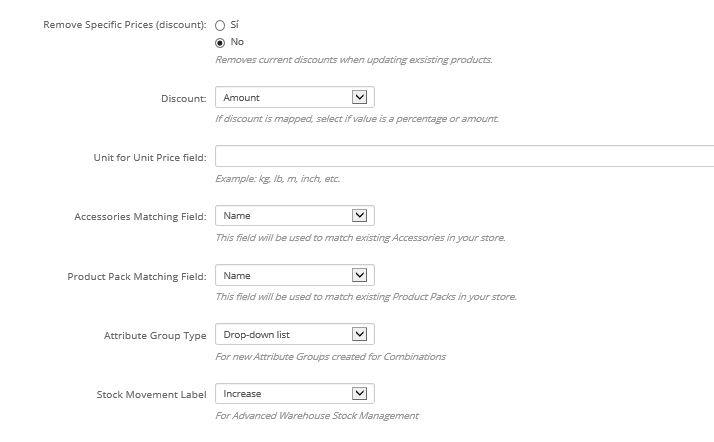
Task: Open Accessories Matching Field dropdown
Action: point(295,216)
